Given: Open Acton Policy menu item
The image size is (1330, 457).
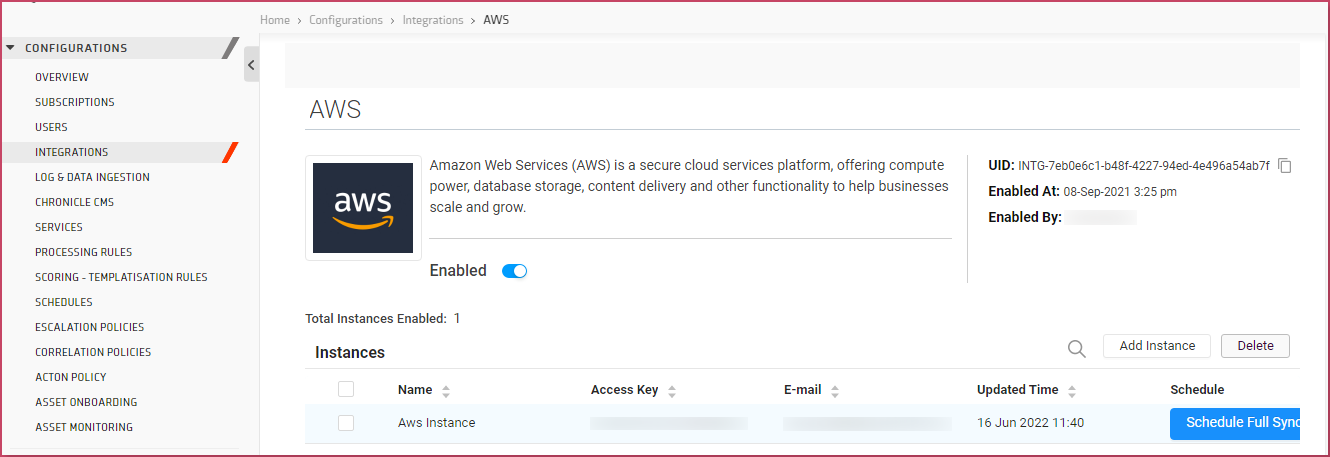Looking at the screenshot, I should 71,377.
